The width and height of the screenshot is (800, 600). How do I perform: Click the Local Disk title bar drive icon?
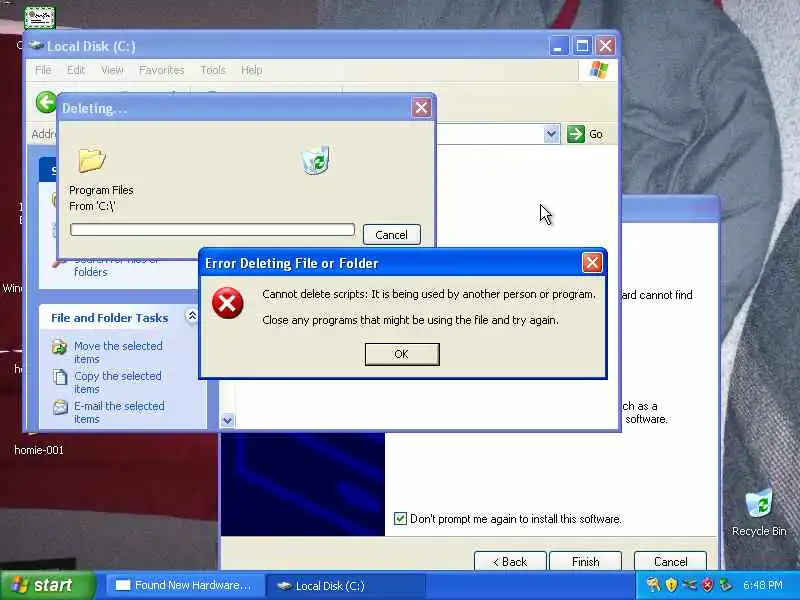(x=36, y=45)
